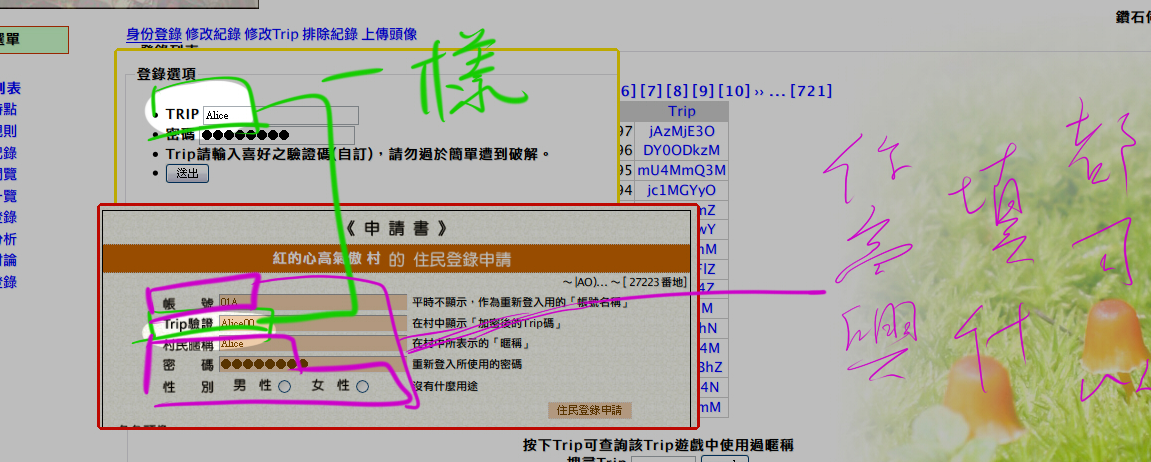
Task: Click the 27223番地 address text
Action: [x=656, y=281]
